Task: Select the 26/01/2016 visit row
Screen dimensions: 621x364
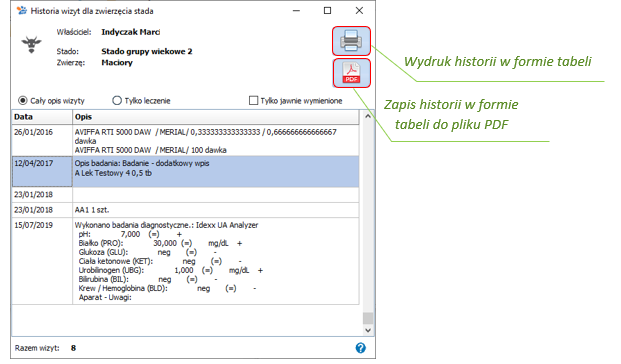Action: (x=185, y=141)
